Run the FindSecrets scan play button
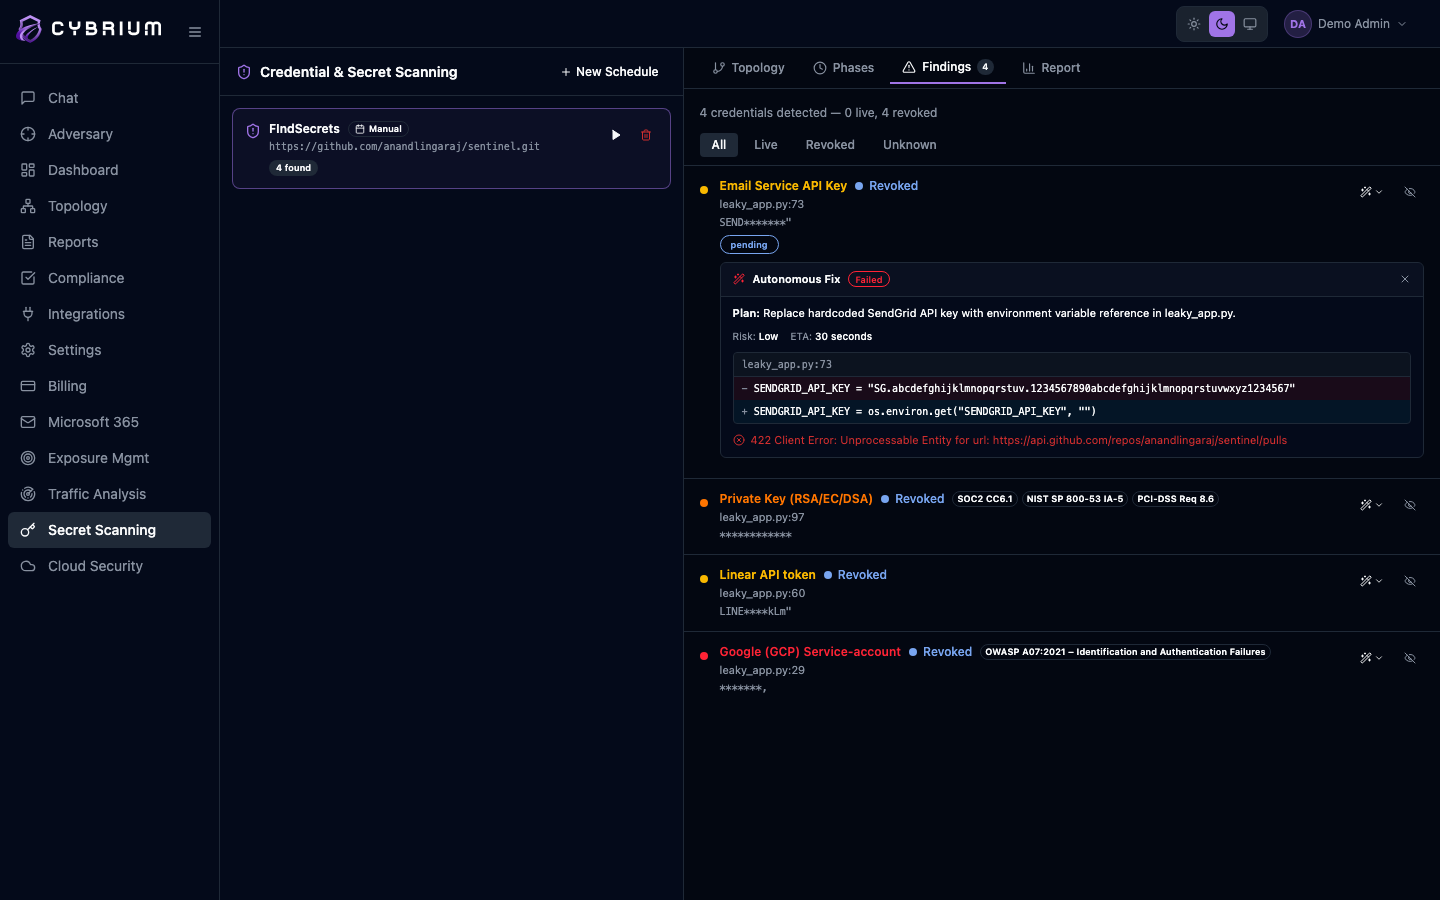Screen dimensions: 1440x900 616,135
